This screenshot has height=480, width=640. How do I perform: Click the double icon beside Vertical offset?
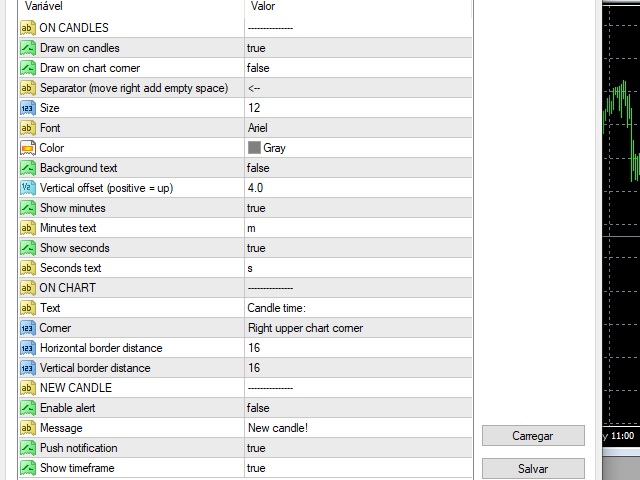click(x=28, y=188)
